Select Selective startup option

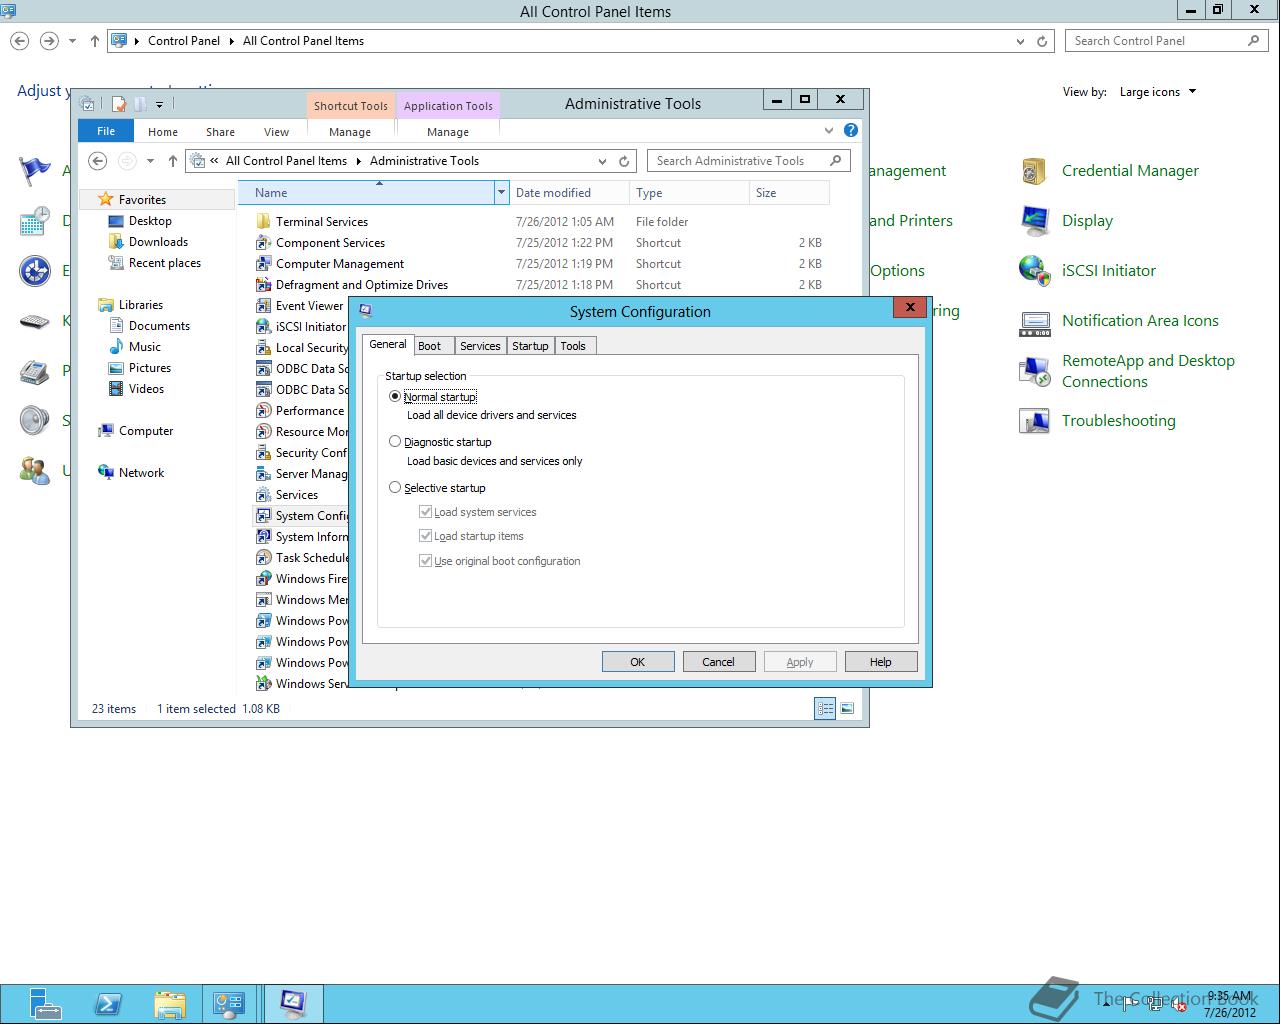[395, 488]
